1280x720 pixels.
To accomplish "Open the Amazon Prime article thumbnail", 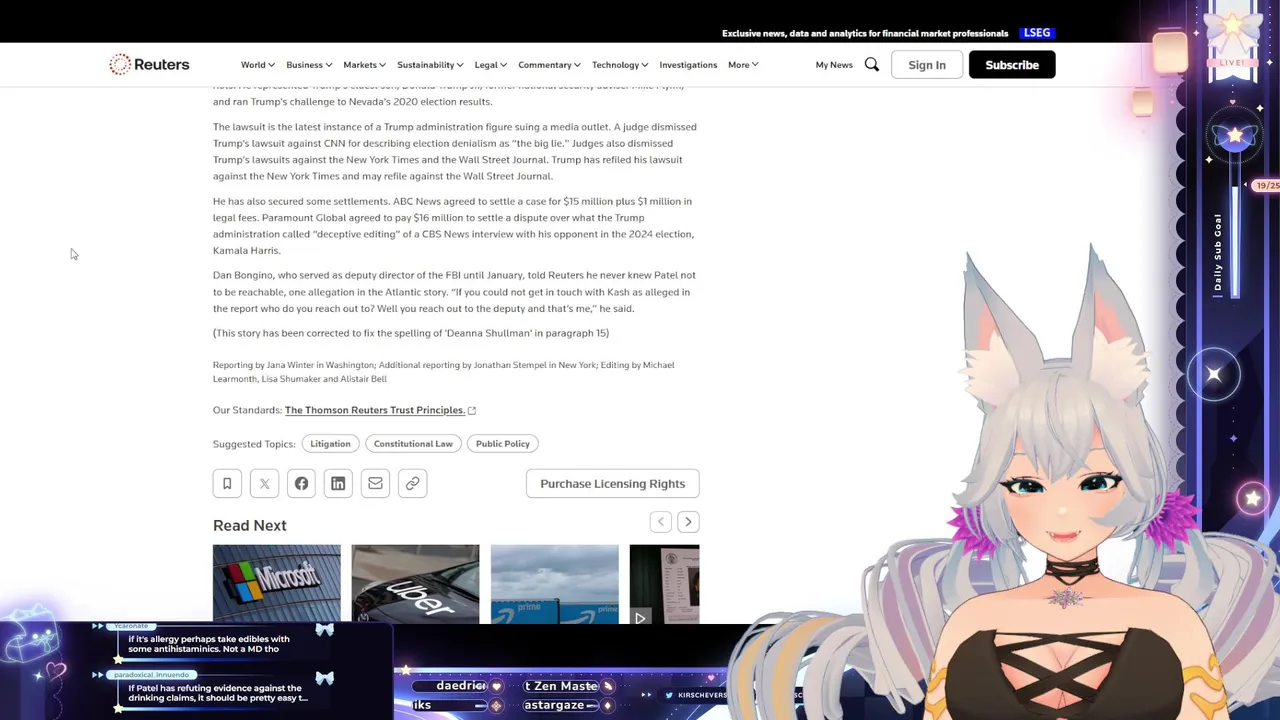I will point(554,584).
